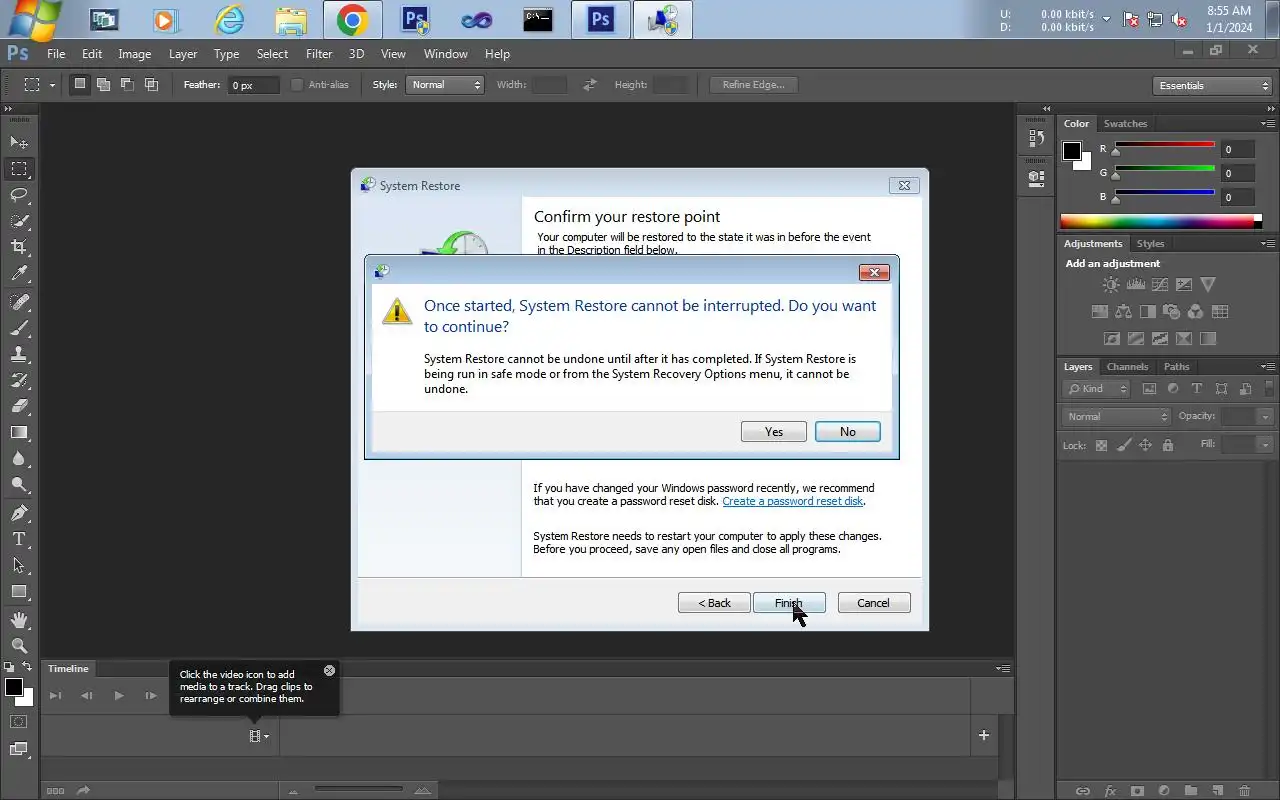Open the layer blend mode Normal dropdown
The width and height of the screenshot is (1280, 800).
1116,416
